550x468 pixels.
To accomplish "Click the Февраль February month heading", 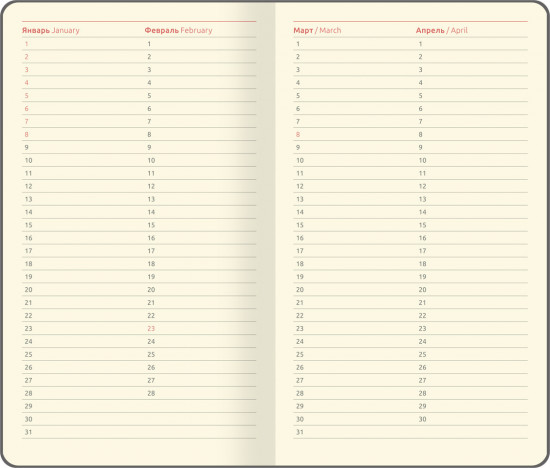I will [x=178, y=30].
